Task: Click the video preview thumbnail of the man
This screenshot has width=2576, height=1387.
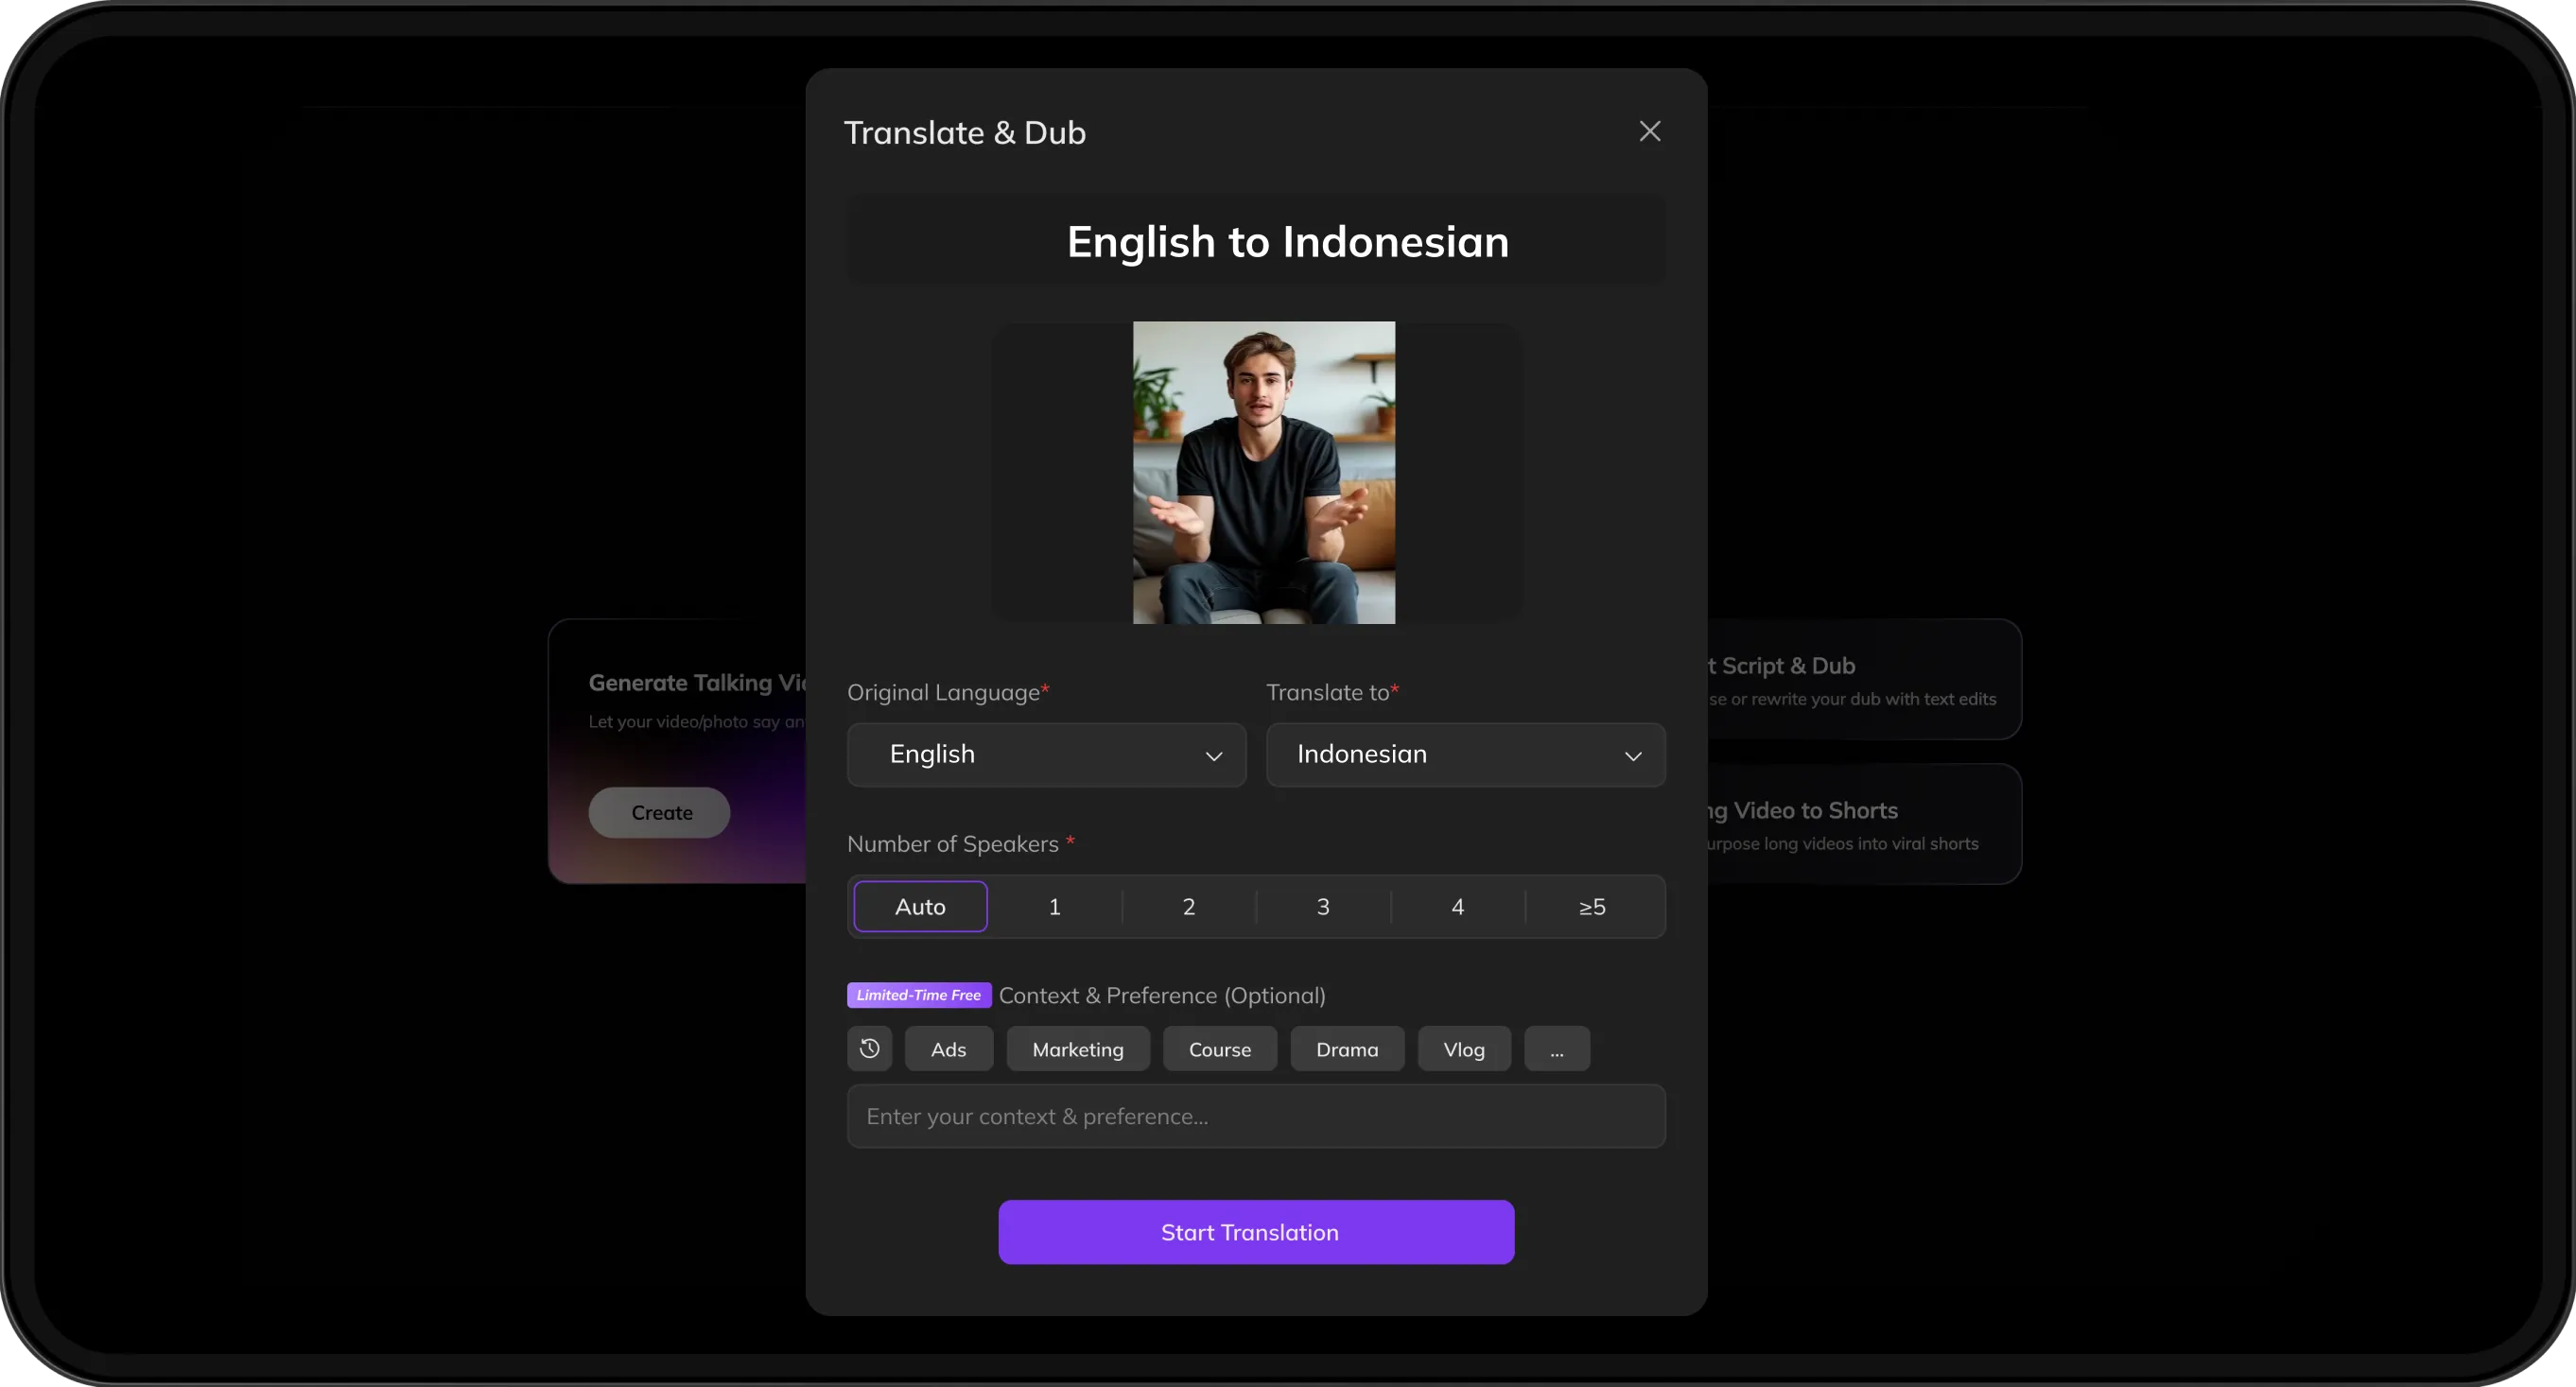Action: coord(1263,472)
